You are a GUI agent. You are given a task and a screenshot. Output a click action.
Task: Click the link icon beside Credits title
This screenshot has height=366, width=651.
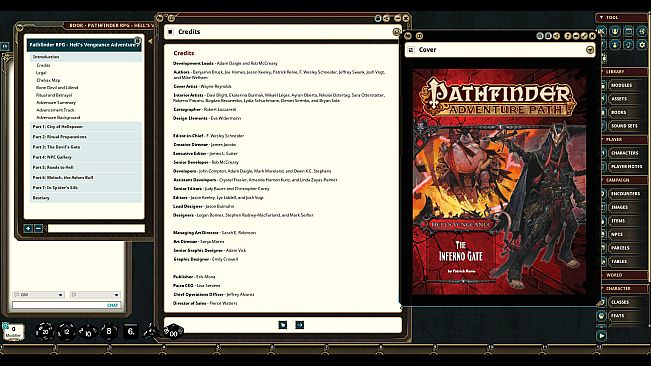[x=396, y=32]
